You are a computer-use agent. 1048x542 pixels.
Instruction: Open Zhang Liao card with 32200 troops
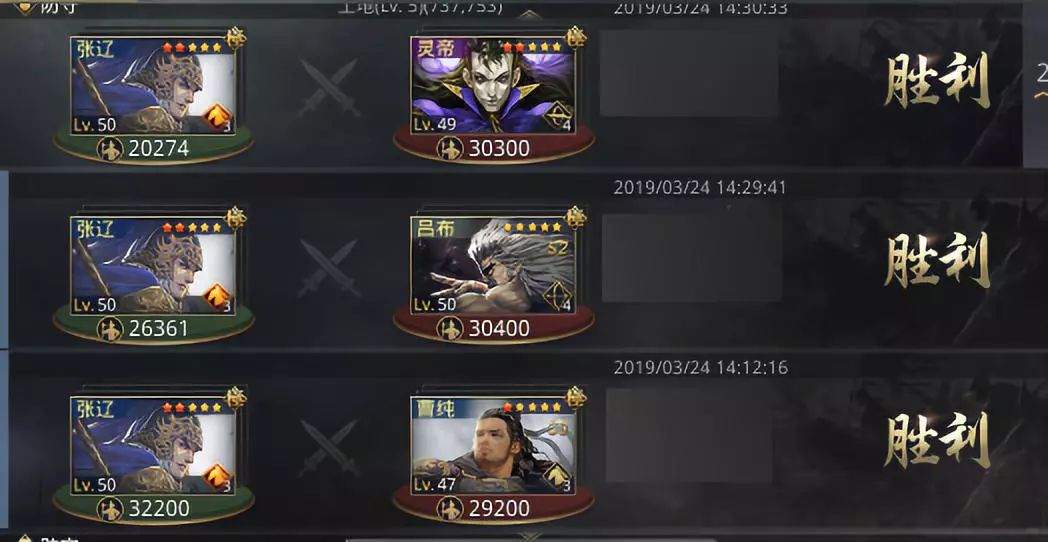tap(153, 445)
